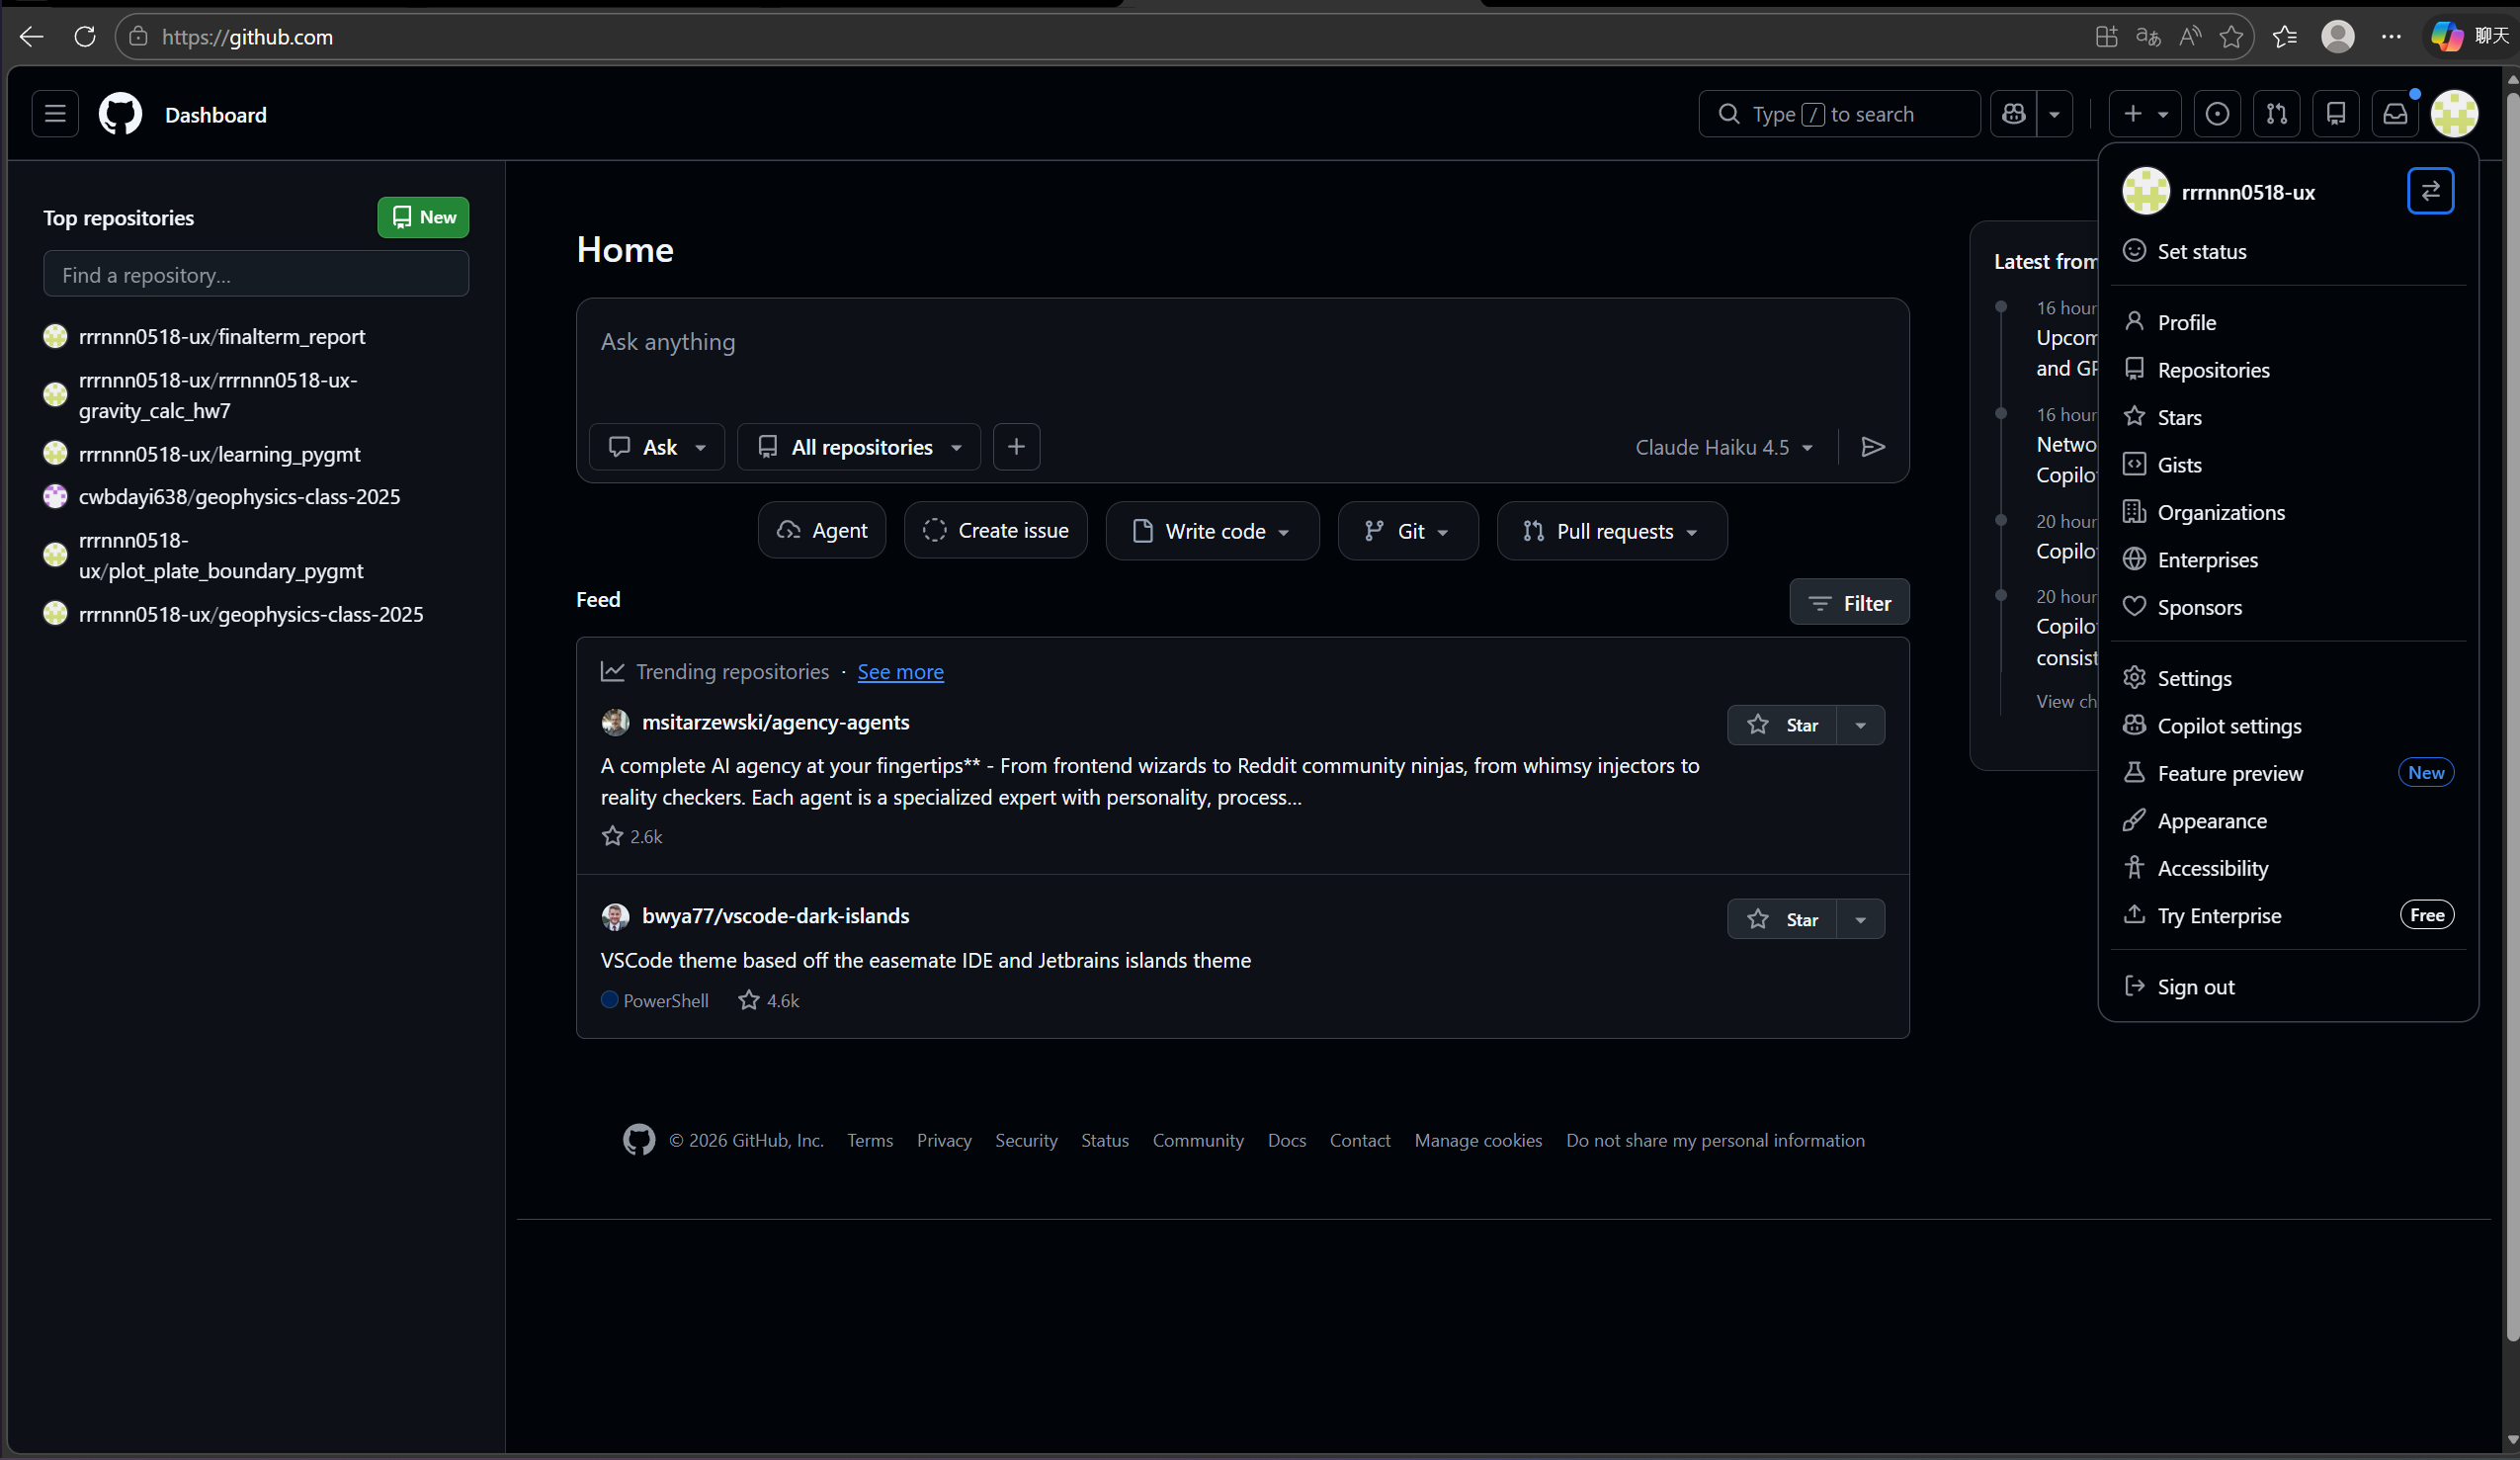Open Settings from user menu
The image size is (2520, 1460).
2288,678
